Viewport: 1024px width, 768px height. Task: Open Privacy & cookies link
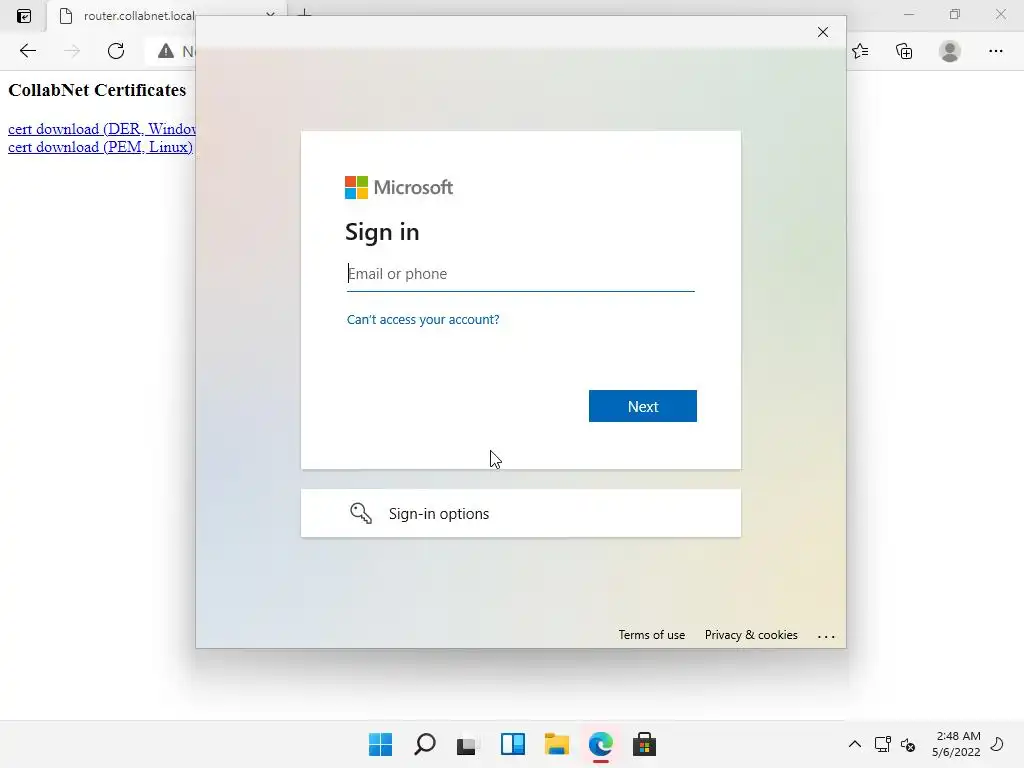pos(751,635)
